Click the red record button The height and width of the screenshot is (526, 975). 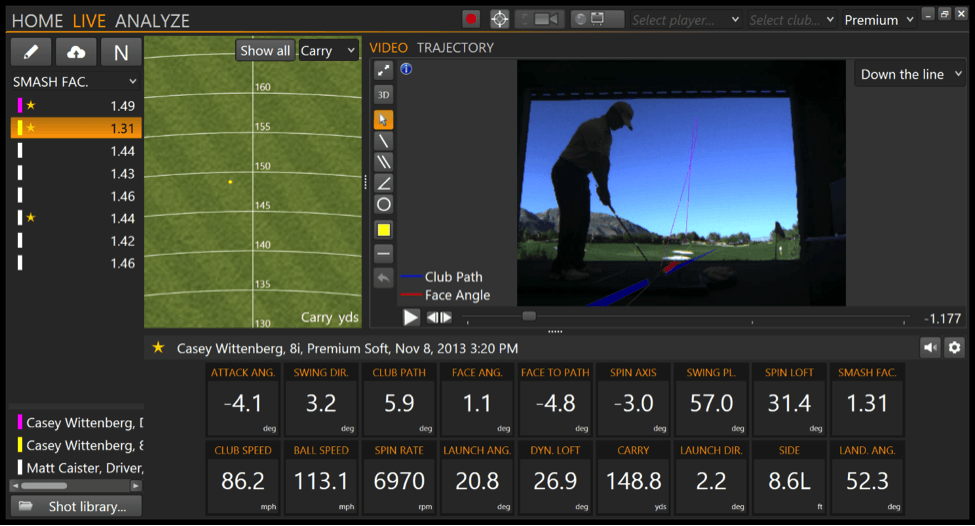point(471,19)
